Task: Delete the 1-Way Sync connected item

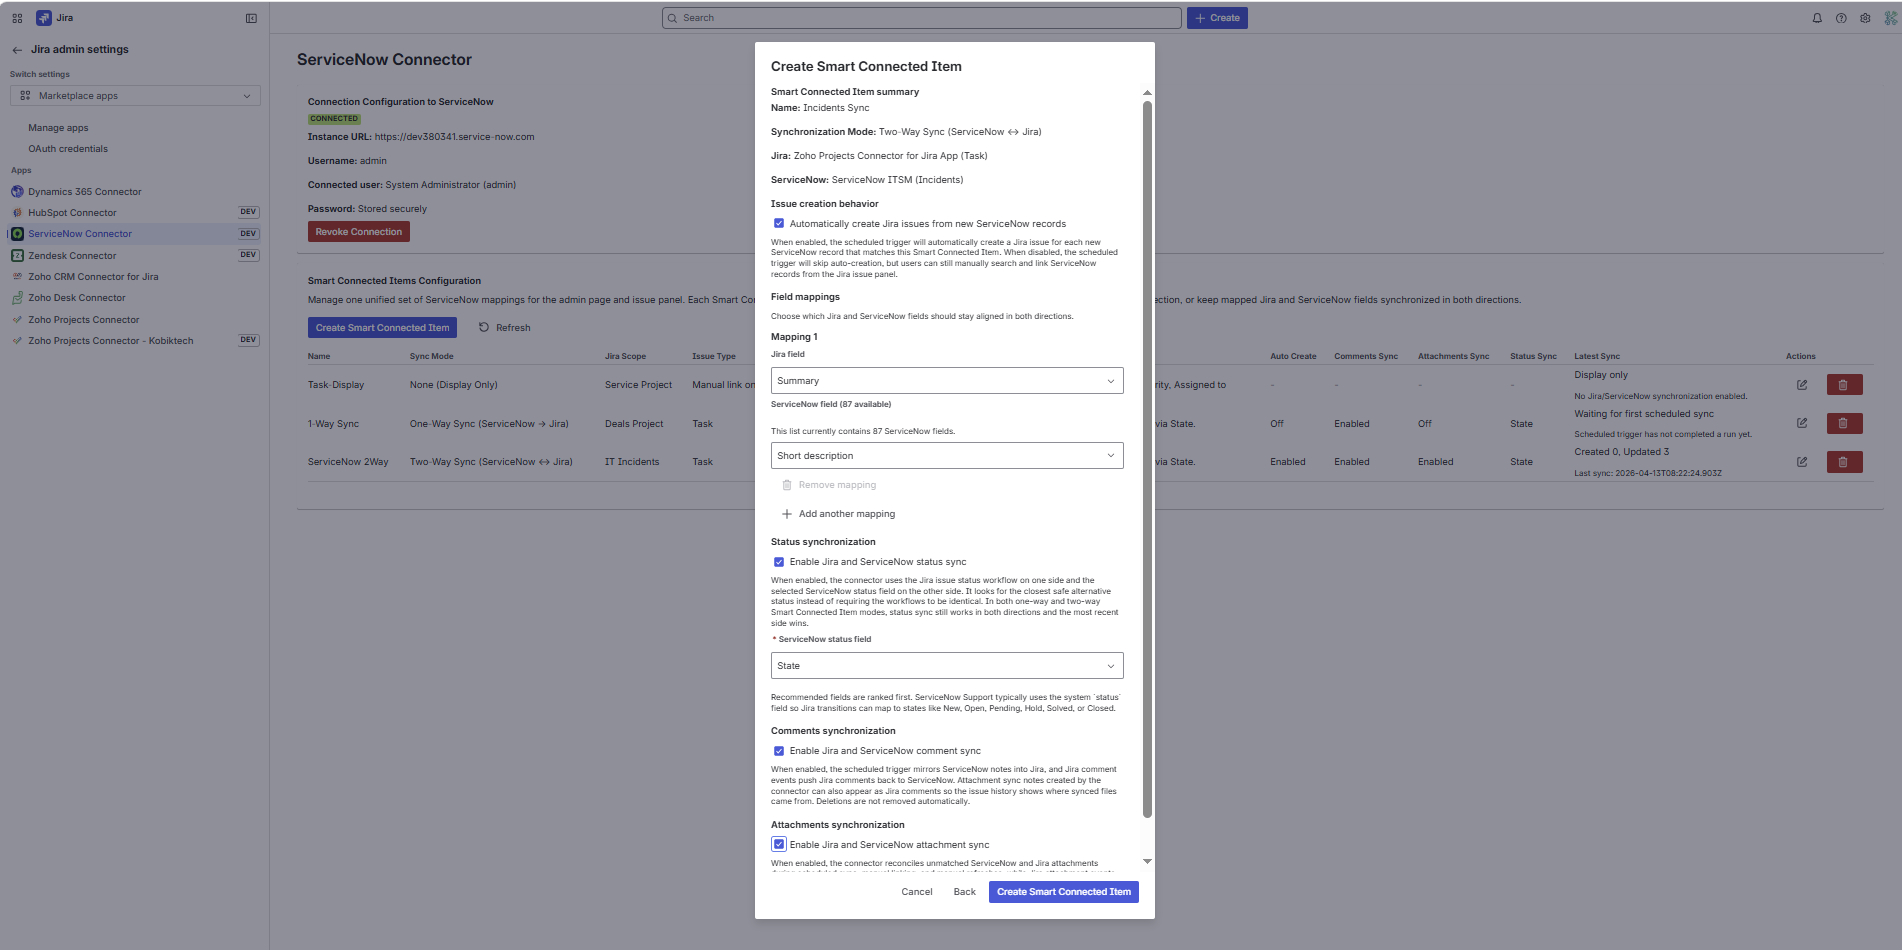Action: 1844,423
